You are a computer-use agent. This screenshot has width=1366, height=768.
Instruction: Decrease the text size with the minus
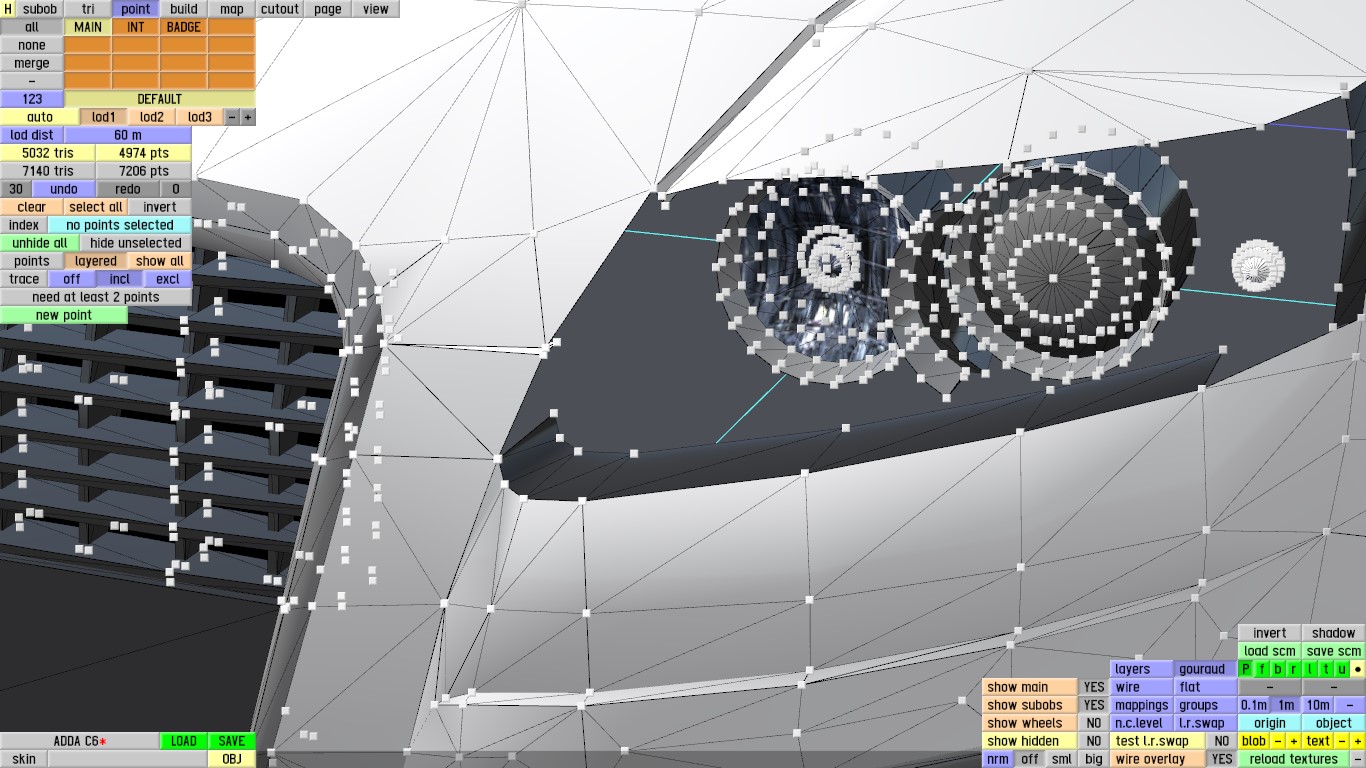1341,741
